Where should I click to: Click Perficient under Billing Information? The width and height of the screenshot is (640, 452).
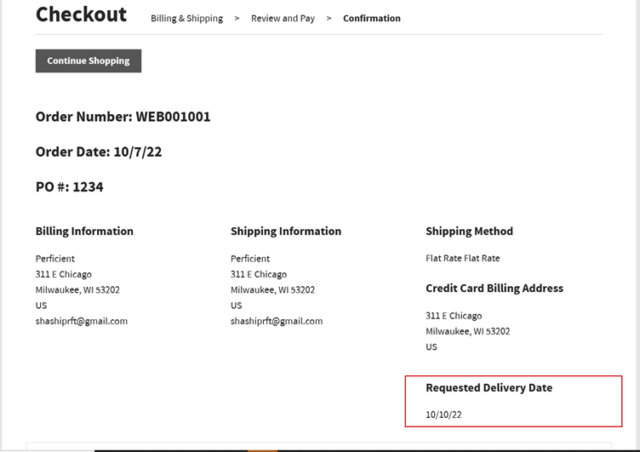(55, 258)
